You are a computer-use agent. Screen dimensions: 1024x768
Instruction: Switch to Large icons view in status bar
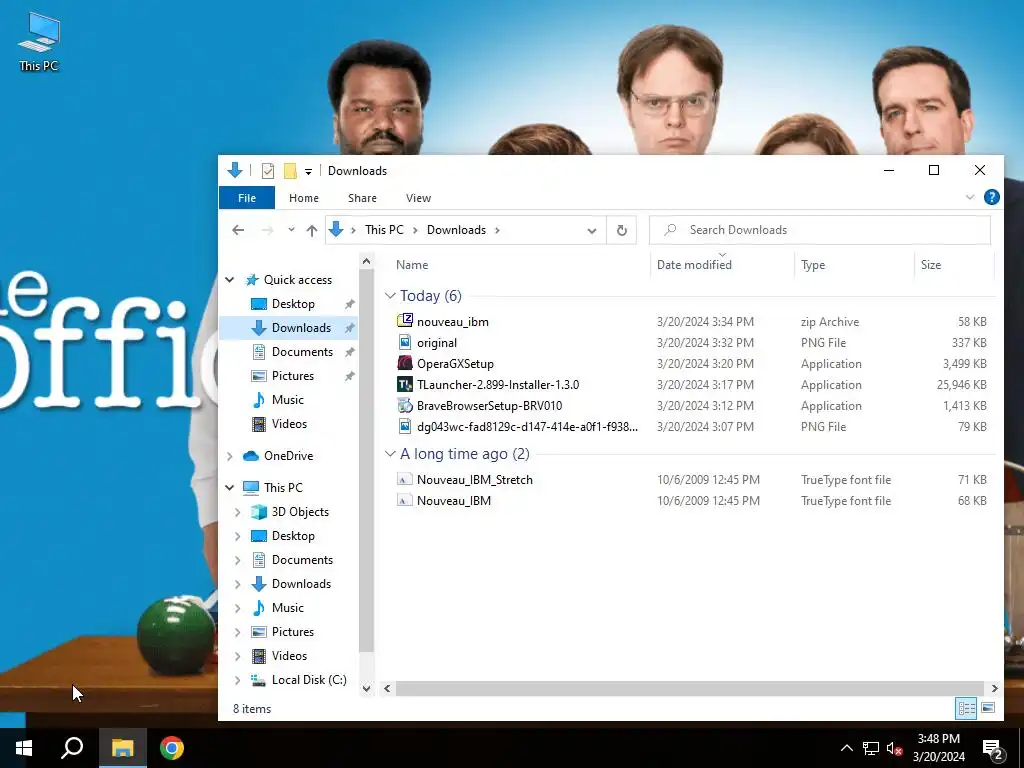click(x=988, y=708)
